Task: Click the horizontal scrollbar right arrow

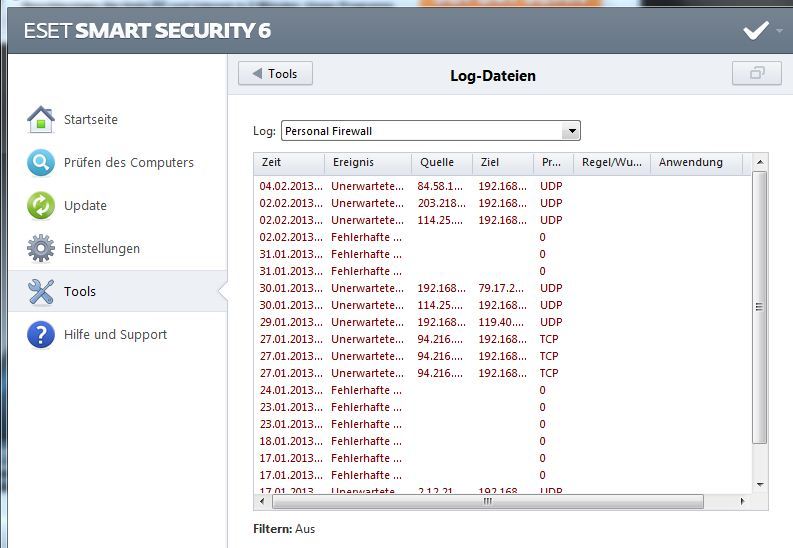Action: tap(742, 501)
